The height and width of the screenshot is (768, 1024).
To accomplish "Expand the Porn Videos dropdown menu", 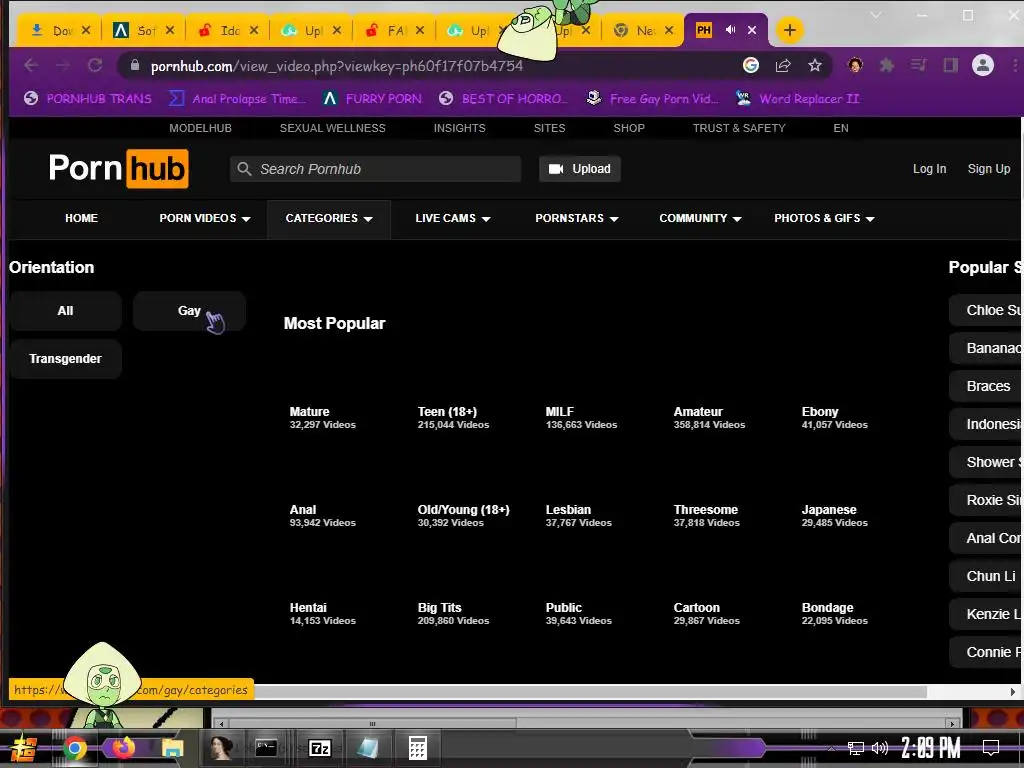I will 204,218.
